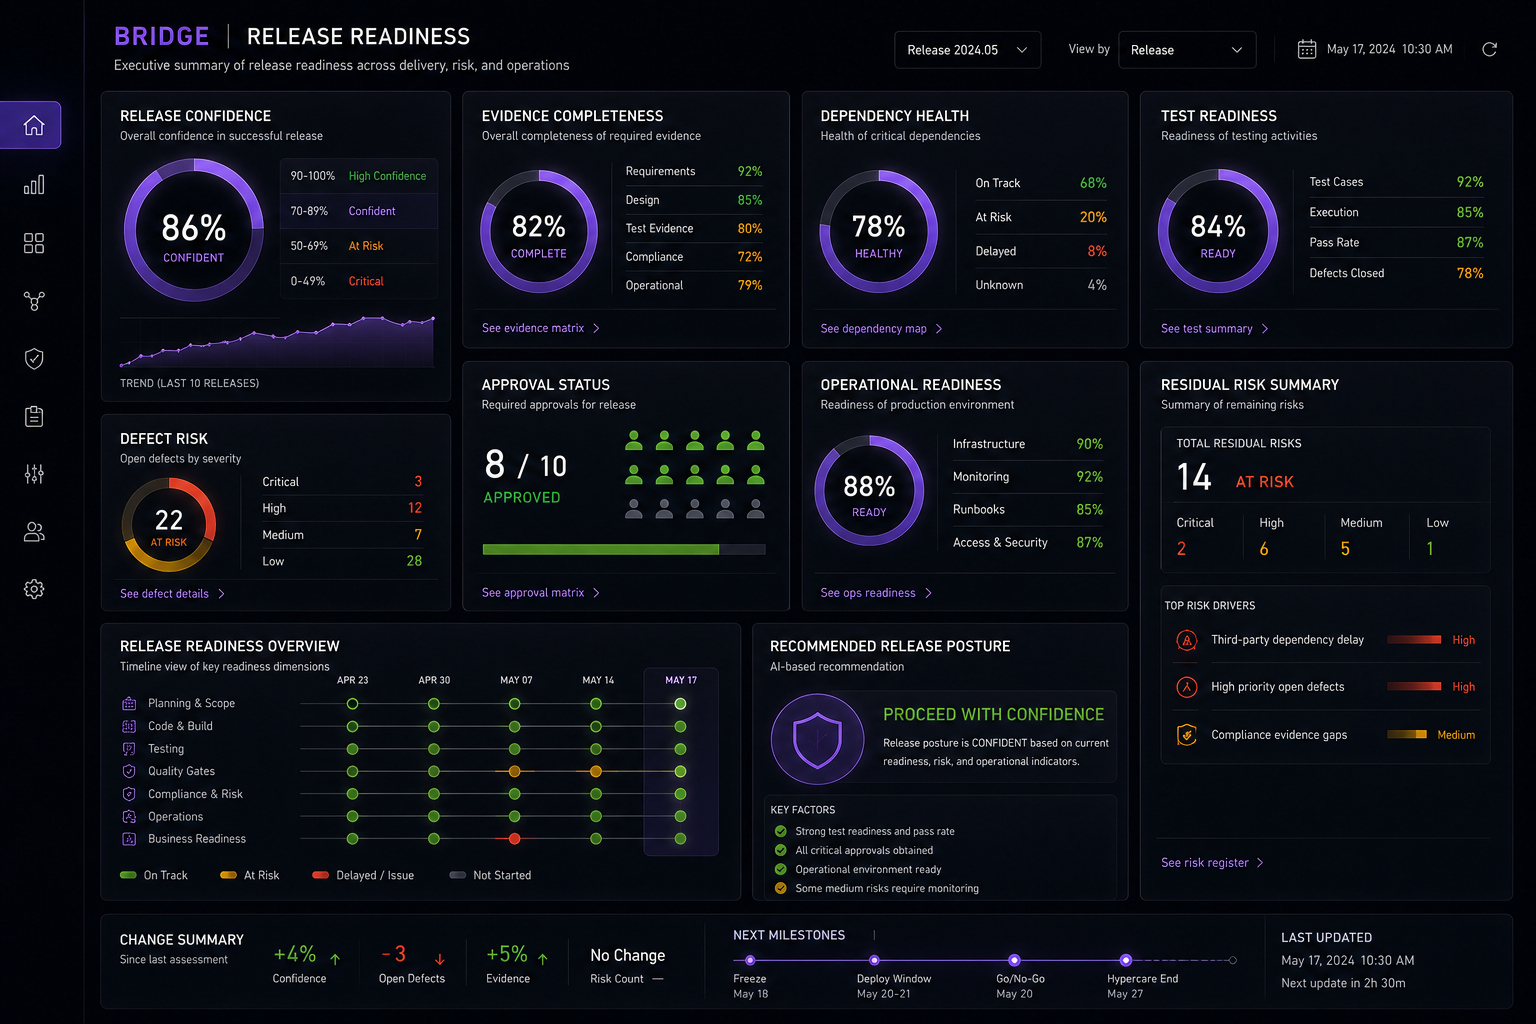Click the 86% confidence donut gauge

pos(194,231)
